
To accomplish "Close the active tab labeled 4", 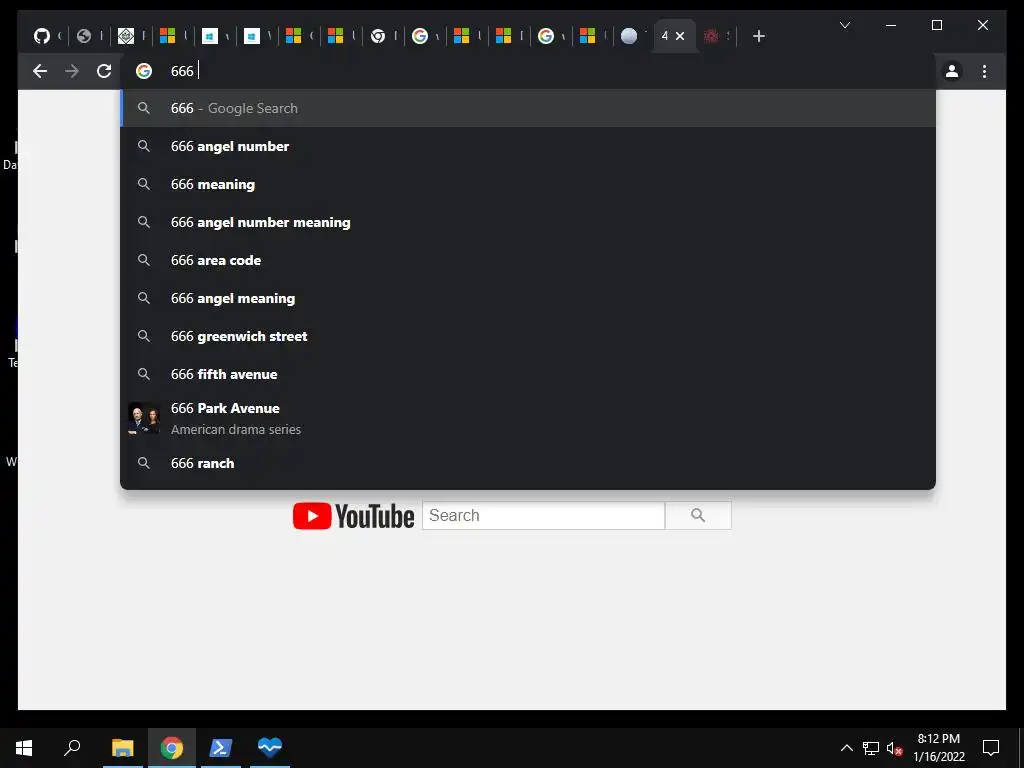I will coord(680,36).
